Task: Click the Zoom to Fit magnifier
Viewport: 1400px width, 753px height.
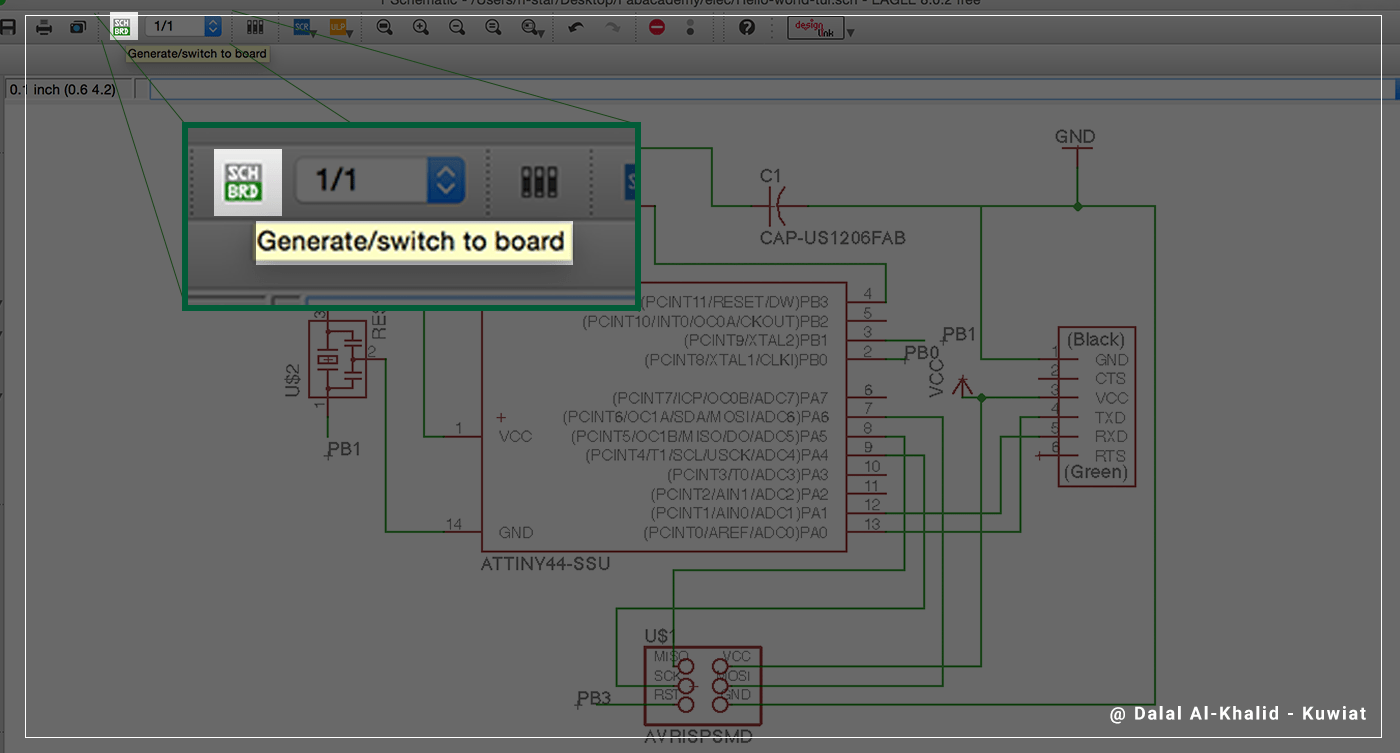Action: point(384,27)
